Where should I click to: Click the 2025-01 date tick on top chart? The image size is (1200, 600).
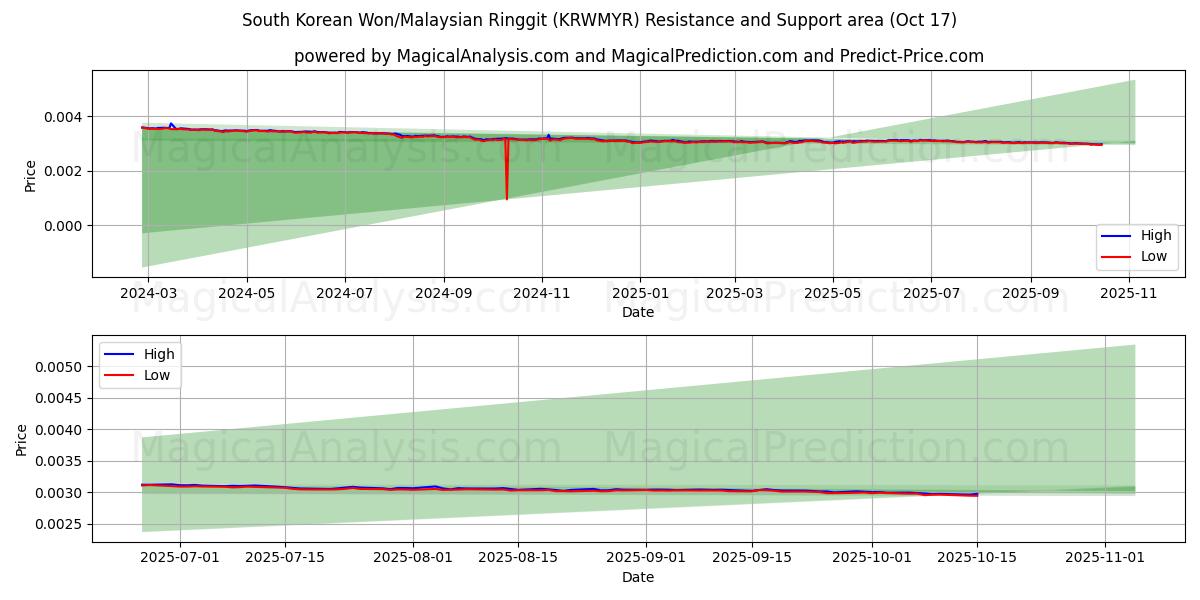(x=639, y=294)
